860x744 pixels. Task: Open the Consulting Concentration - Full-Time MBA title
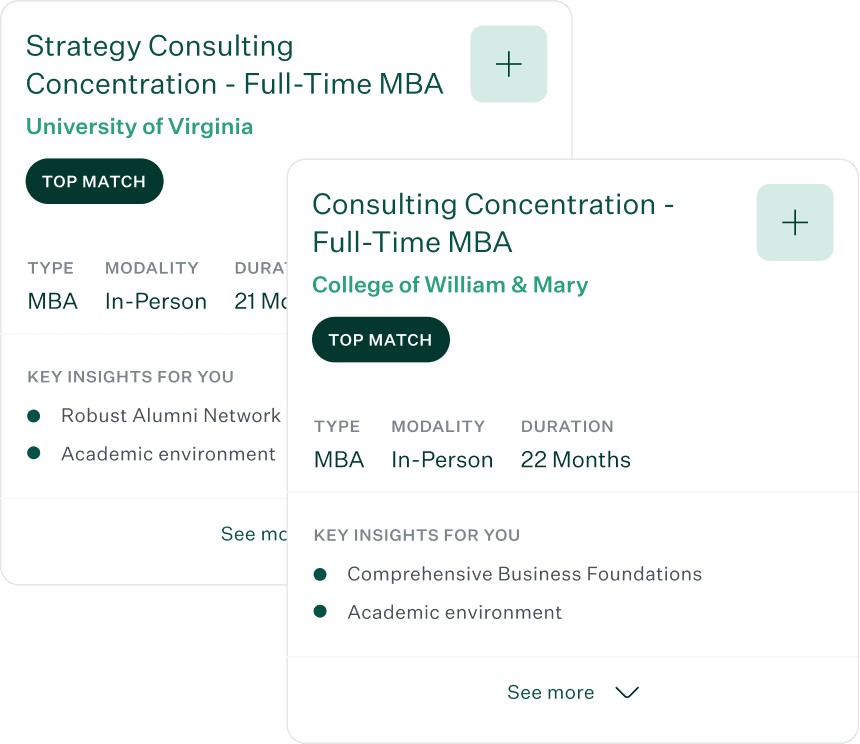pyautogui.click(x=493, y=223)
